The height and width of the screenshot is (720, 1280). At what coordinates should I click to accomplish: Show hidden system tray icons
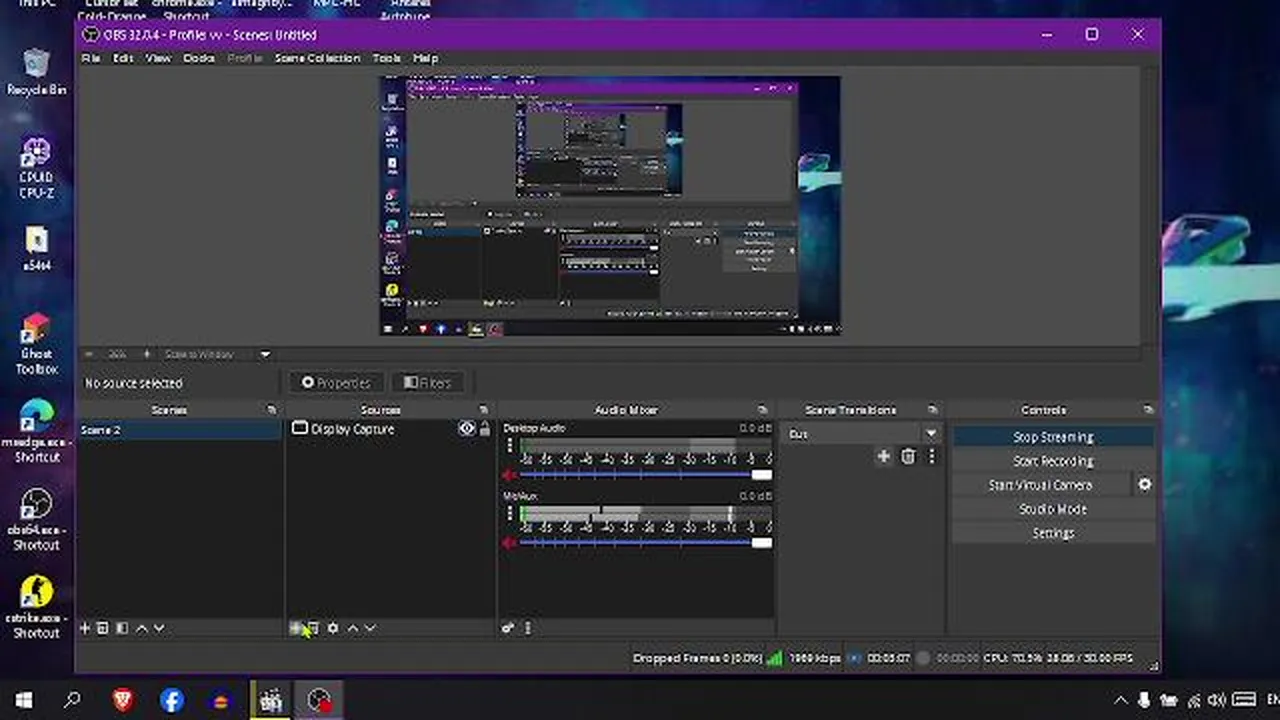tap(1120, 701)
